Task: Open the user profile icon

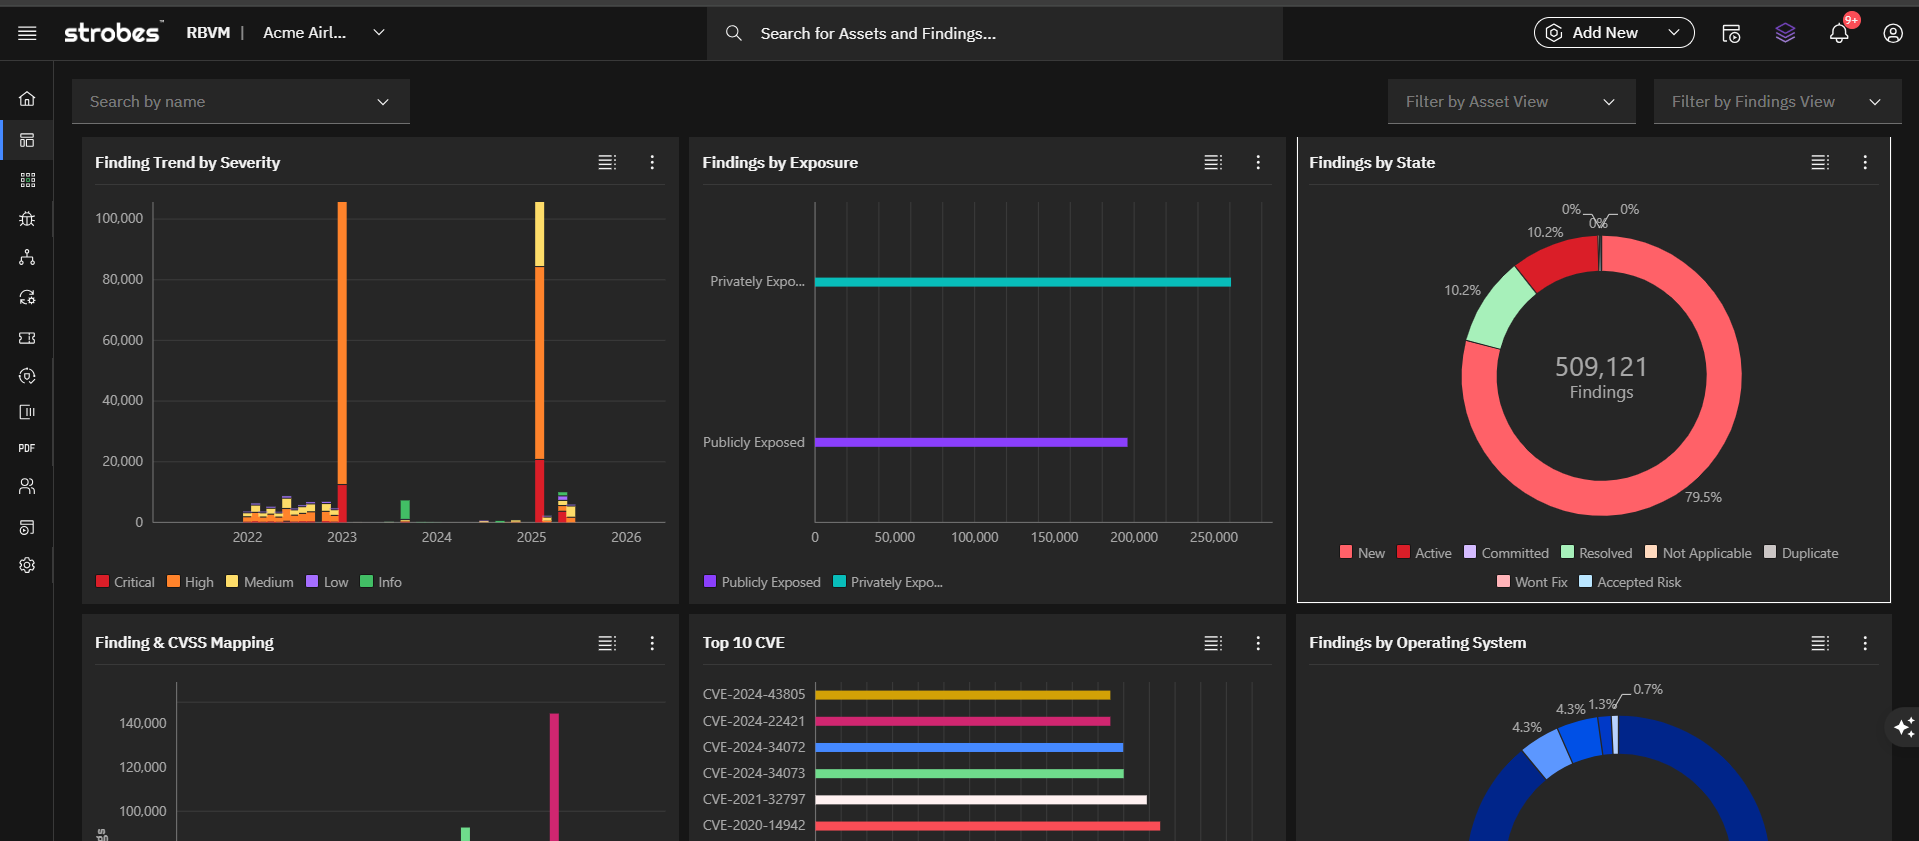Action: (x=1893, y=33)
